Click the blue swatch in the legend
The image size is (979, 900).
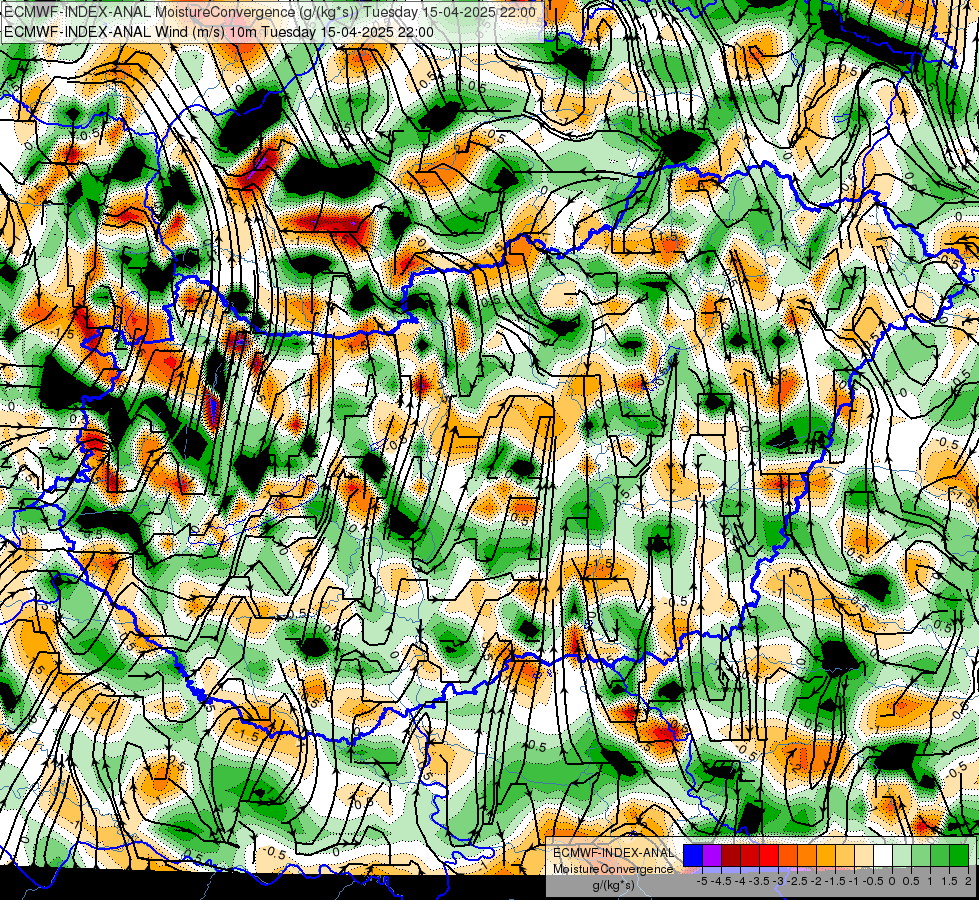tap(693, 856)
